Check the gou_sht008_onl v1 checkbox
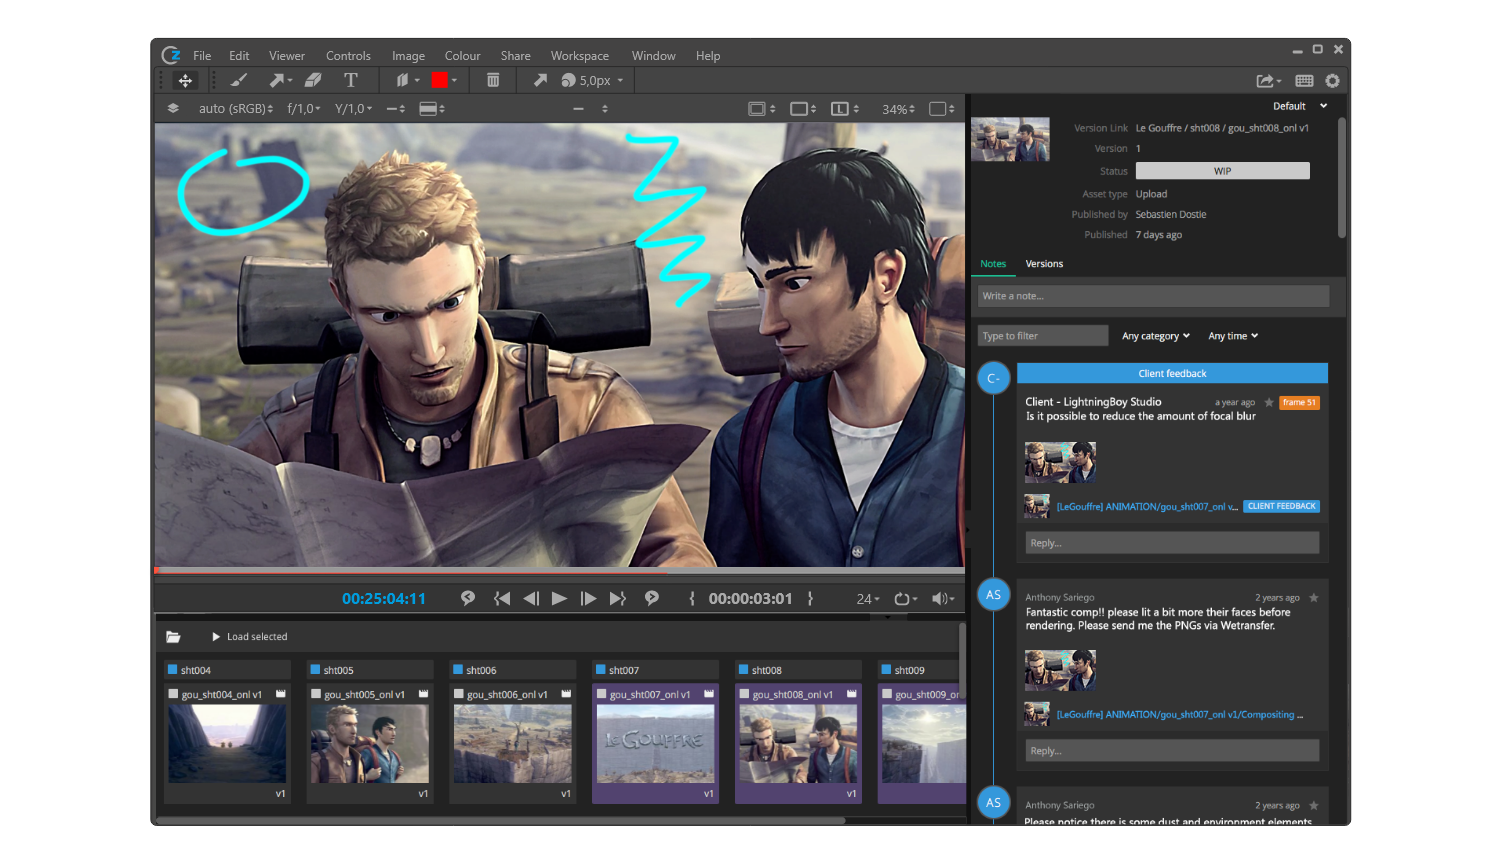Viewport: 1496px width, 866px height. coord(744,694)
